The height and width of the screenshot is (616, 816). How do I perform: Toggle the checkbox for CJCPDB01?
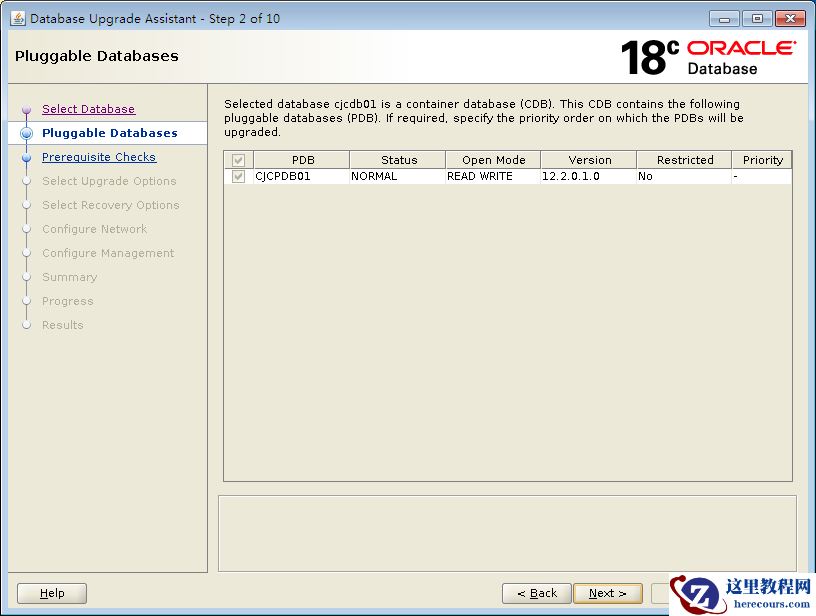click(x=238, y=176)
